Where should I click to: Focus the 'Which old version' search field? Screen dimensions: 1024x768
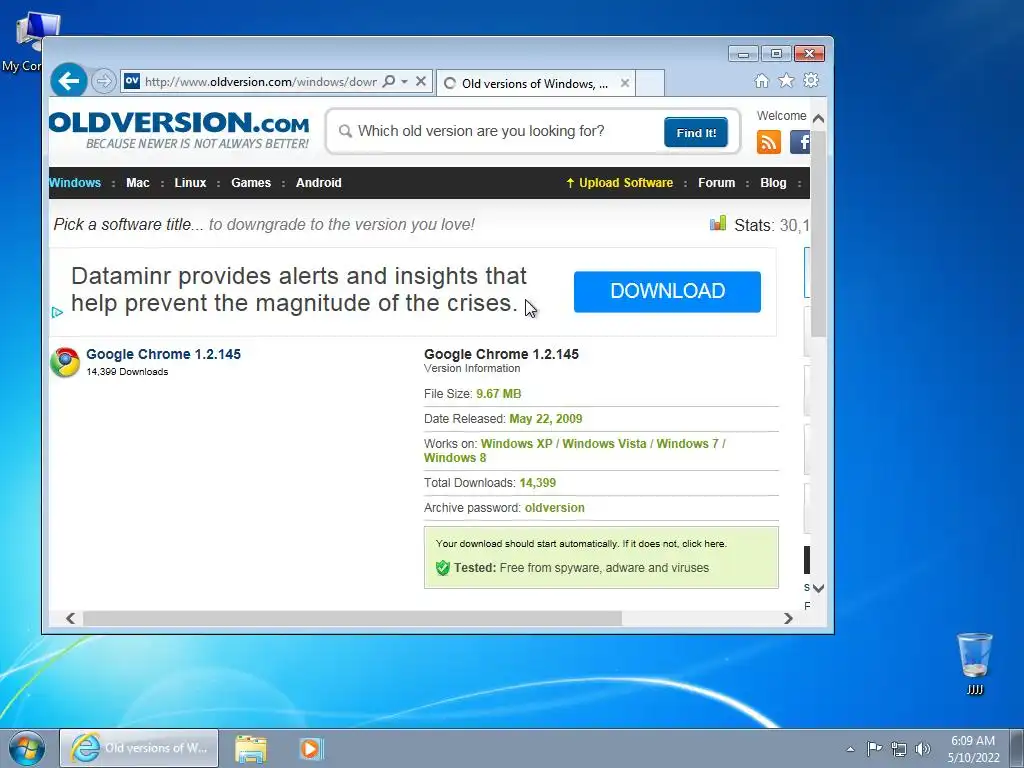tap(500, 131)
